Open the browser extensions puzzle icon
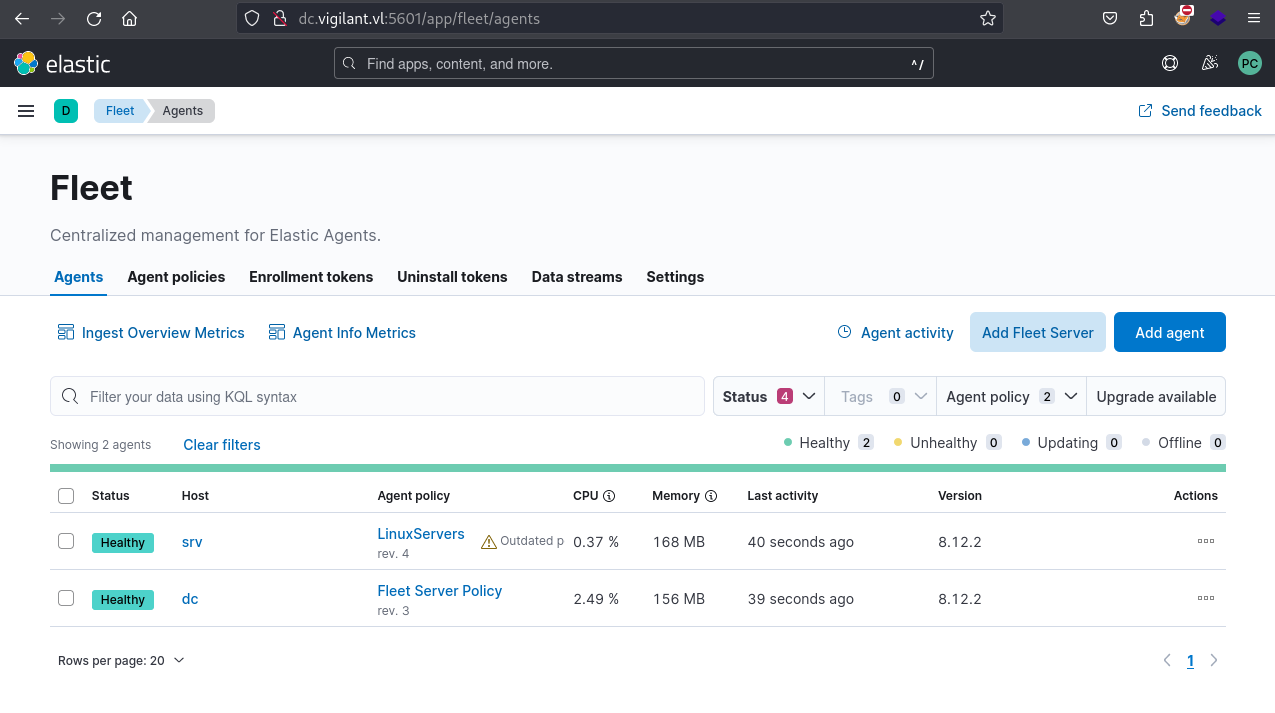This screenshot has width=1275, height=713. point(1146,18)
